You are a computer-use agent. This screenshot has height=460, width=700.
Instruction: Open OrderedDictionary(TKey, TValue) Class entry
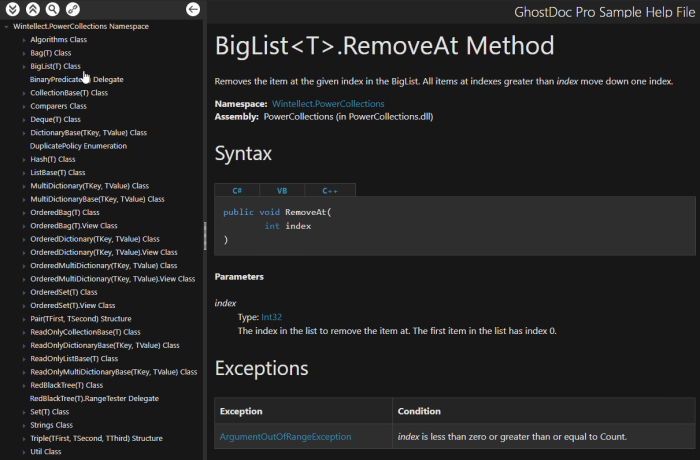point(95,239)
